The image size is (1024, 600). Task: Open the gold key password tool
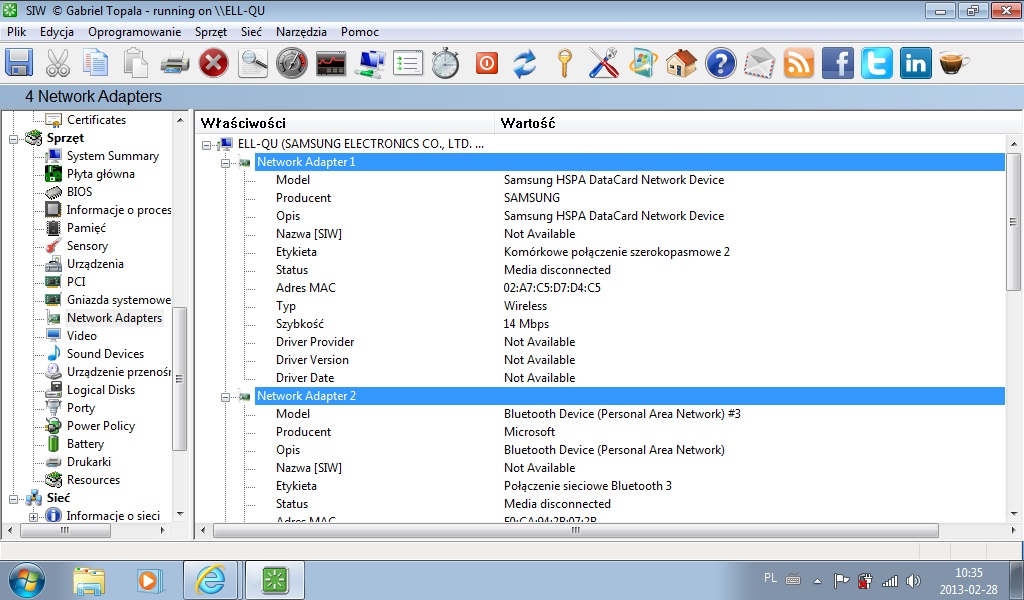564,63
